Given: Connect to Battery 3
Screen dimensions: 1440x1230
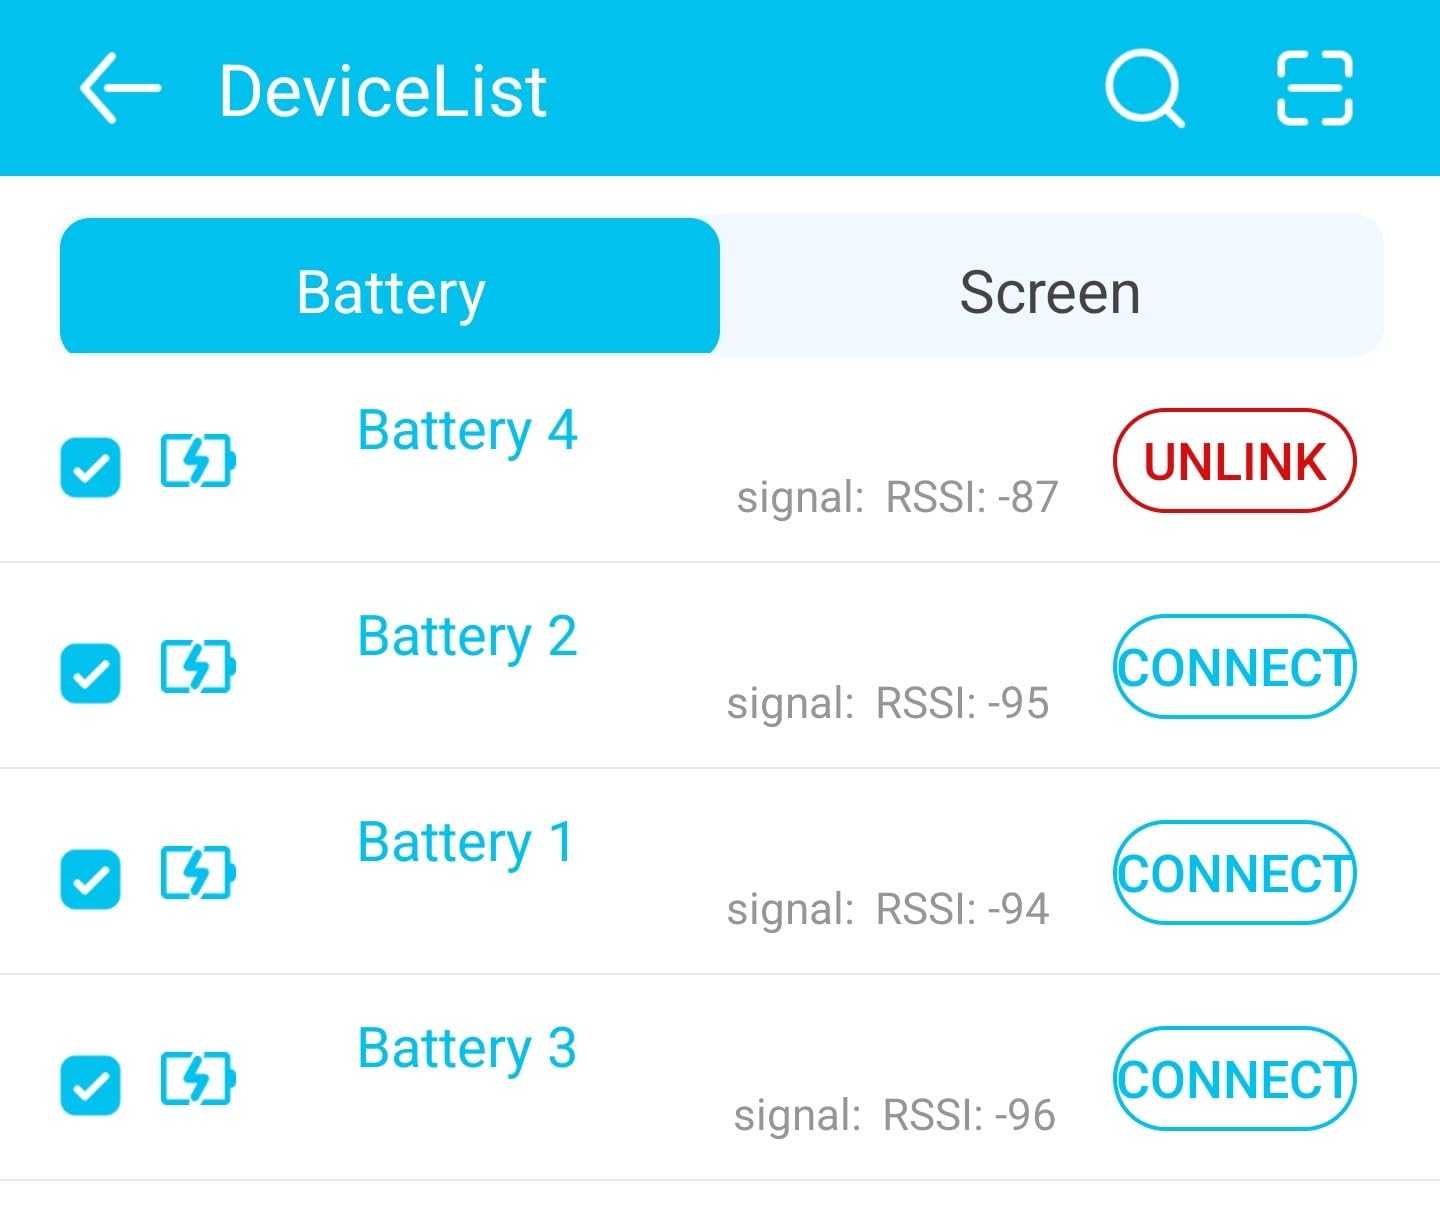Looking at the screenshot, I should (1234, 1079).
